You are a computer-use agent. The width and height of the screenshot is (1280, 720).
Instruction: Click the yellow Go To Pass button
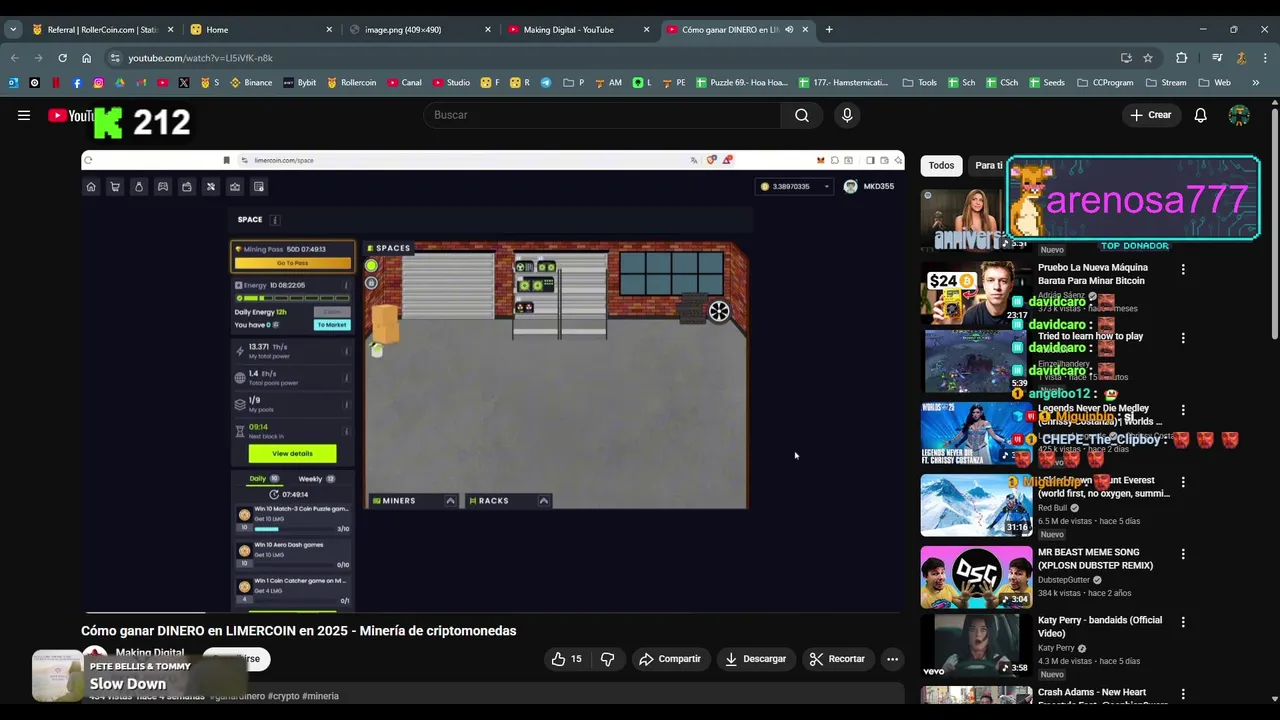[292, 263]
